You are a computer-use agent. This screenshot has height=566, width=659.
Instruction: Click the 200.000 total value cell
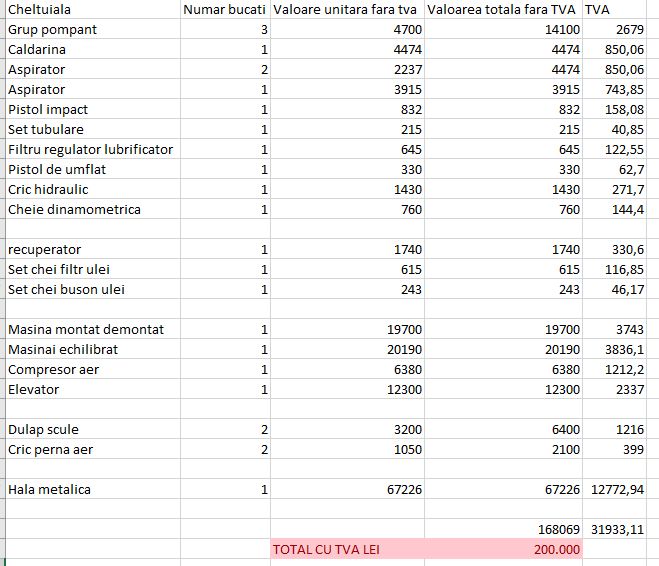[x=503, y=549]
